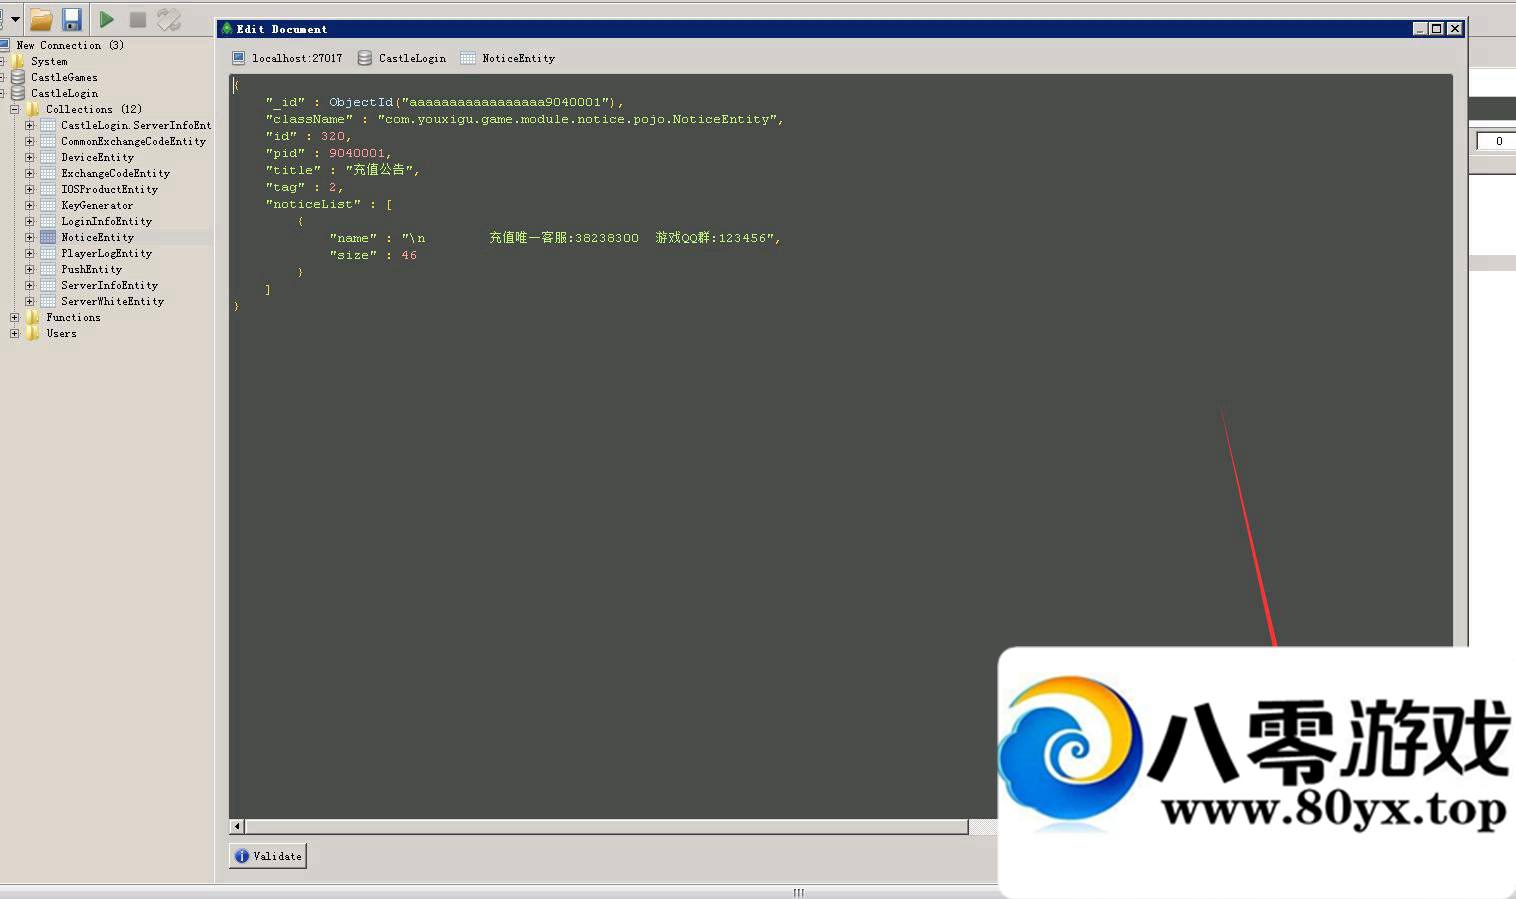Click the Validate button
Viewport: 1516px width, 899px height.
click(x=268, y=856)
